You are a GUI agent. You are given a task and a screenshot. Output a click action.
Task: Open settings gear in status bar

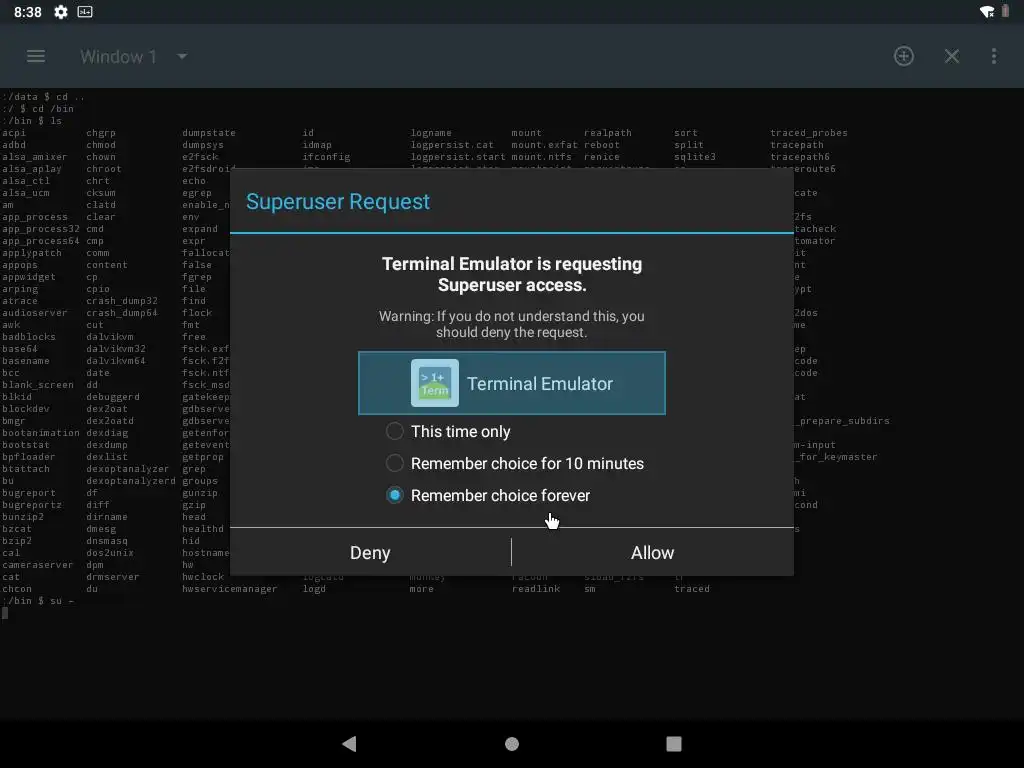point(61,12)
